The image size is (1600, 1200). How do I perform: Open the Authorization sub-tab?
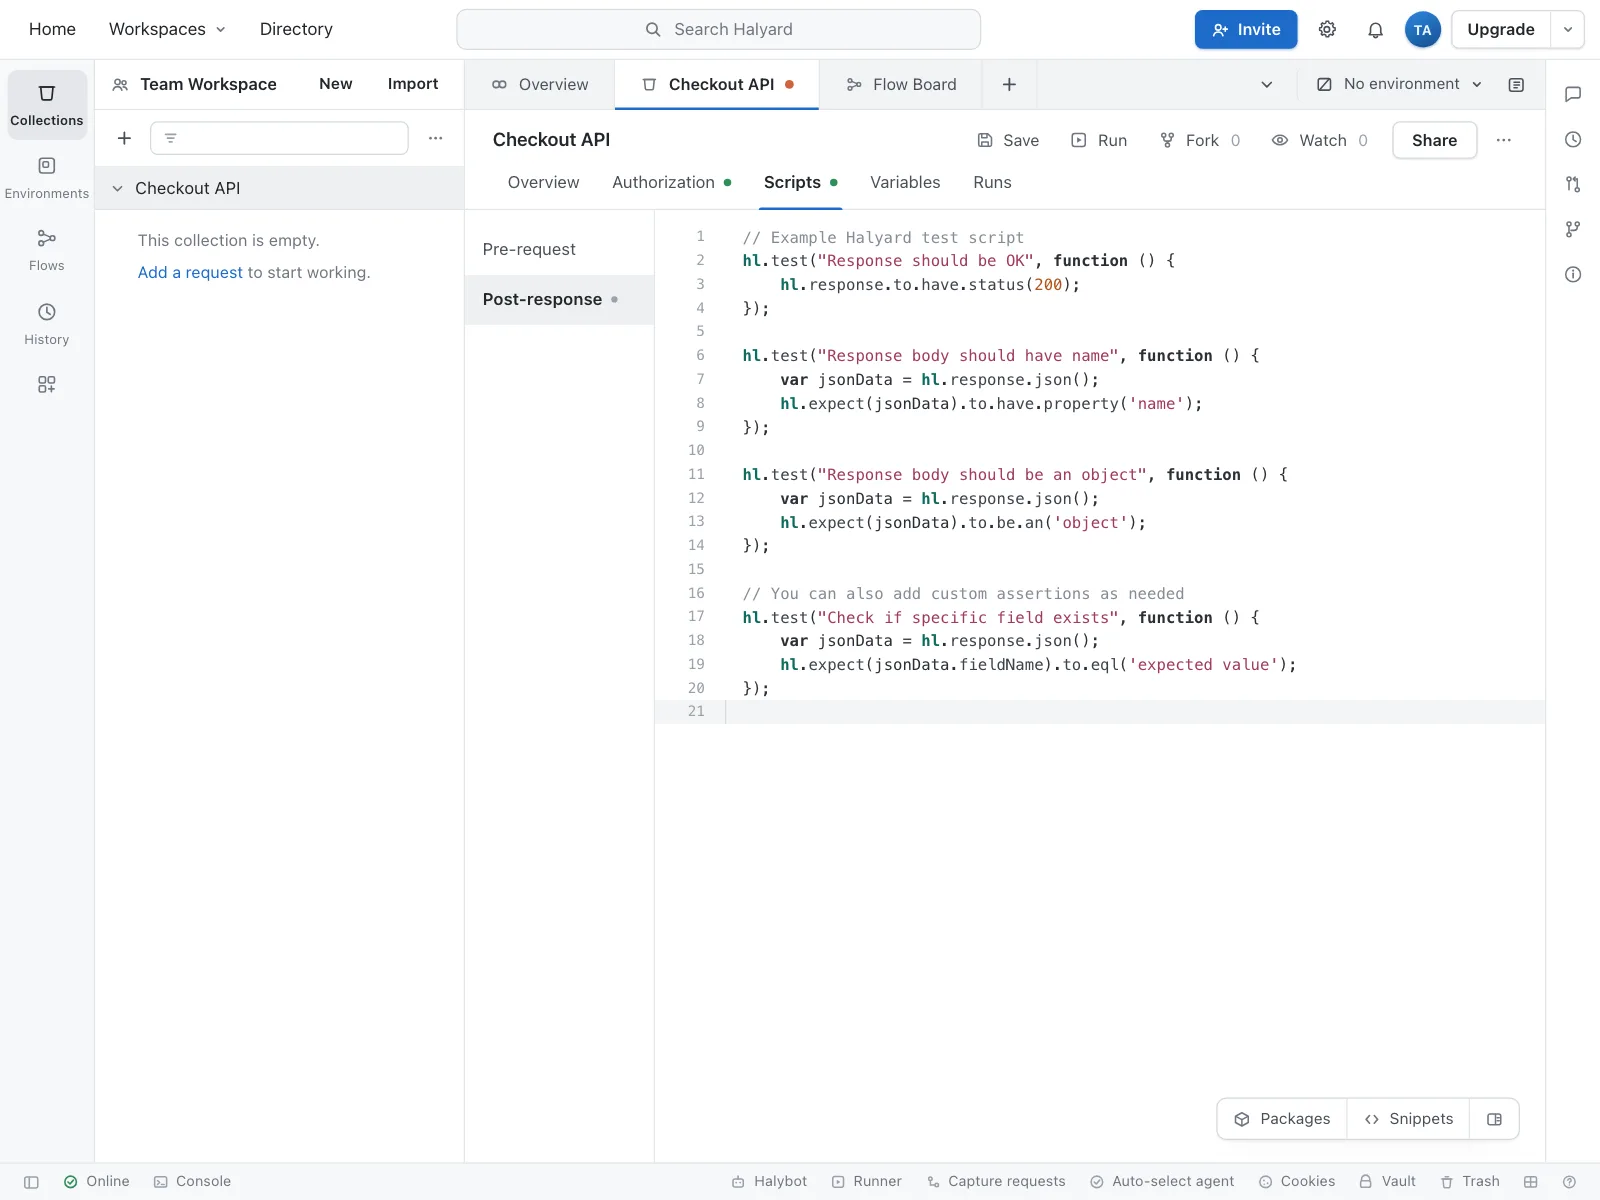[672, 182]
